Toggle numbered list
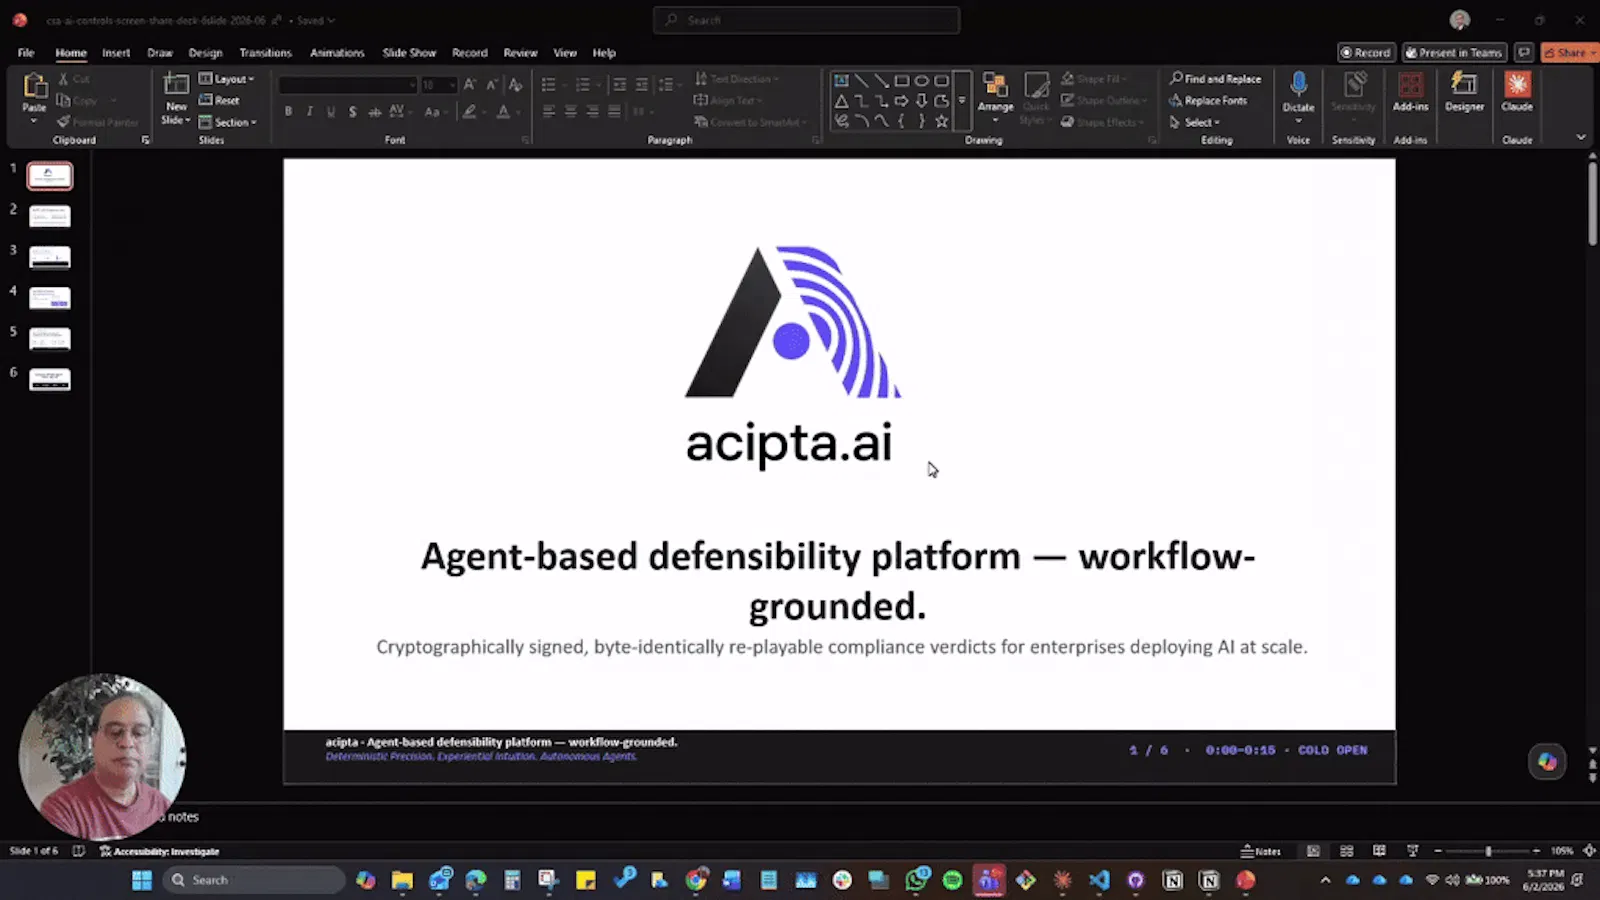This screenshot has height=900, width=1600. (x=583, y=85)
